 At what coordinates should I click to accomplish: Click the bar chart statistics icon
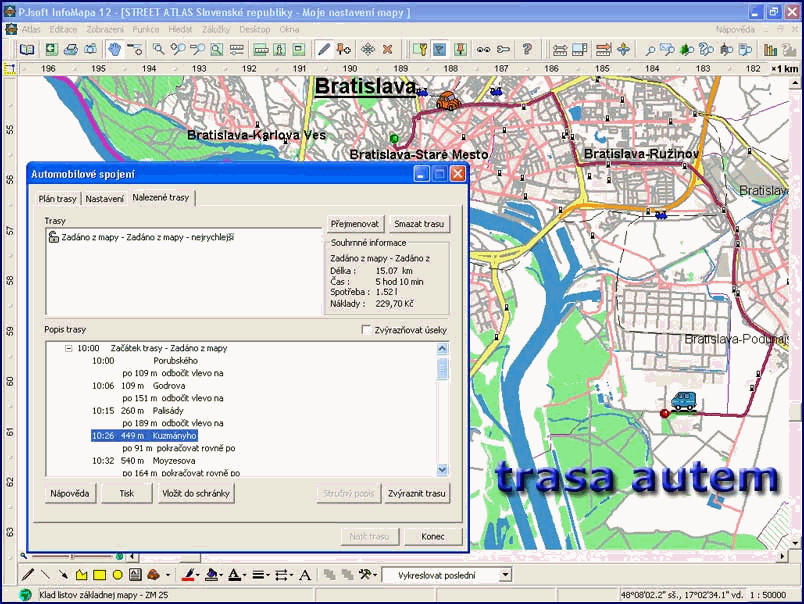point(770,49)
